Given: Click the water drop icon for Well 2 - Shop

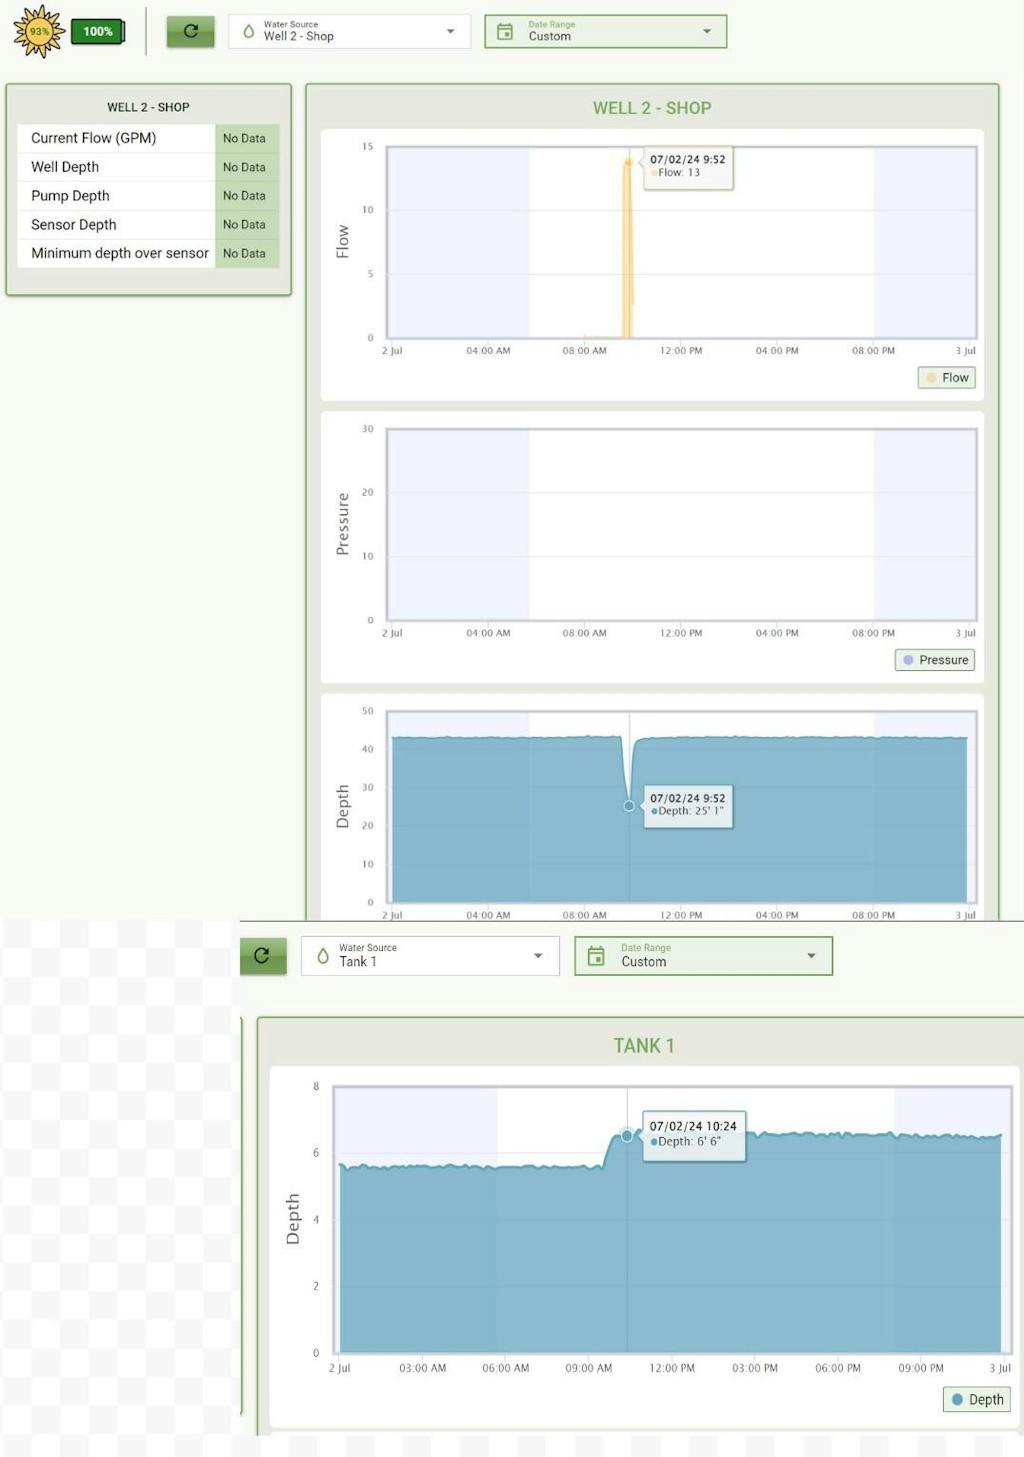Looking at the screenshot, I should pyautogui.click(x=249, y=31).
